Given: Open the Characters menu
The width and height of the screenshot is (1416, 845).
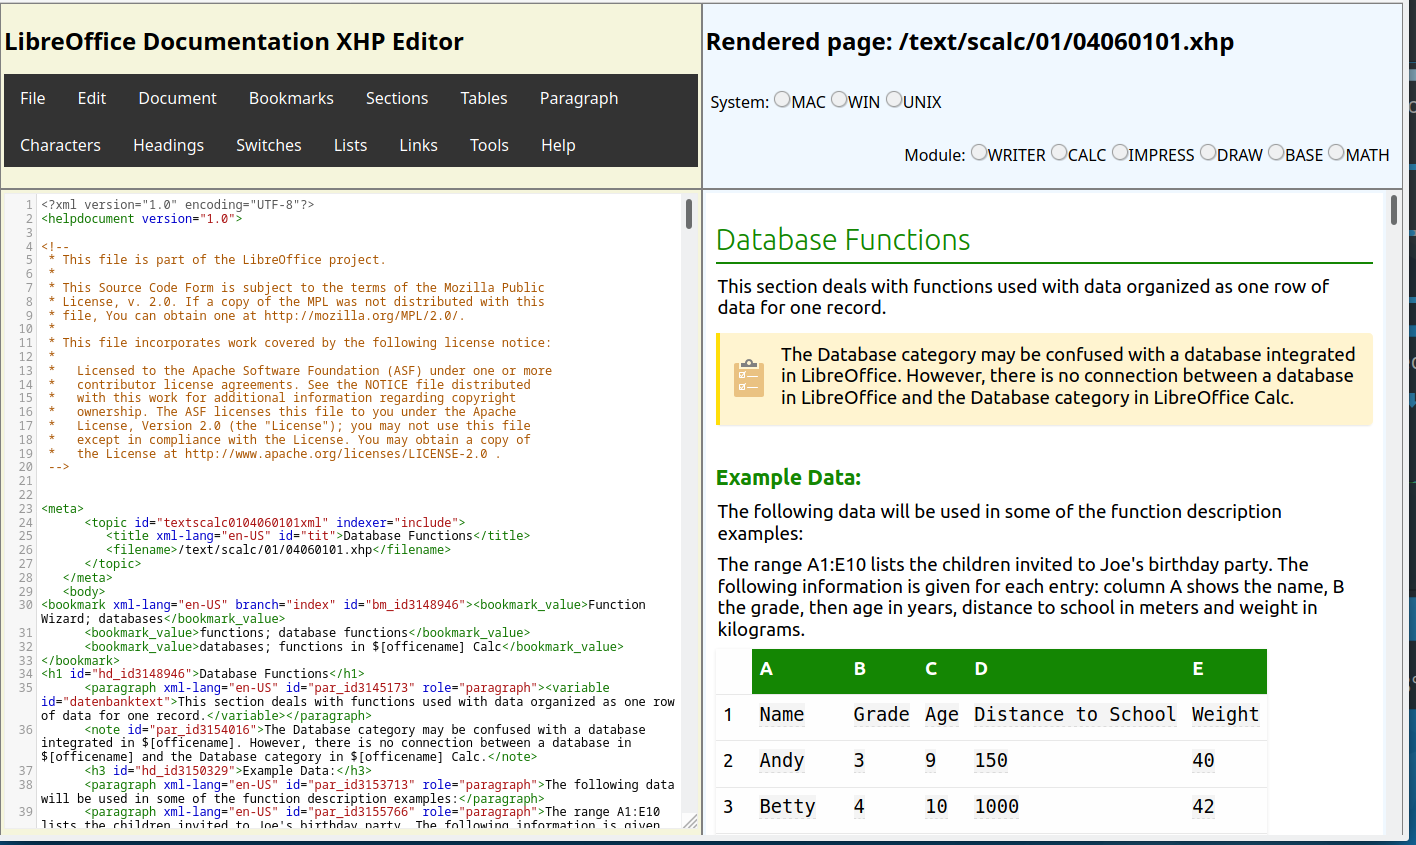Looking at the screenshot, I should [61, 145].
